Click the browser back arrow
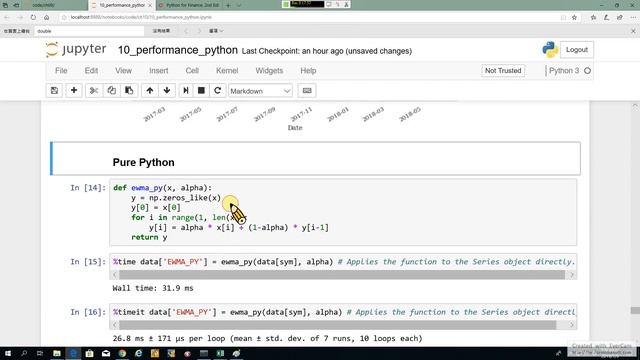 (7, 17)
